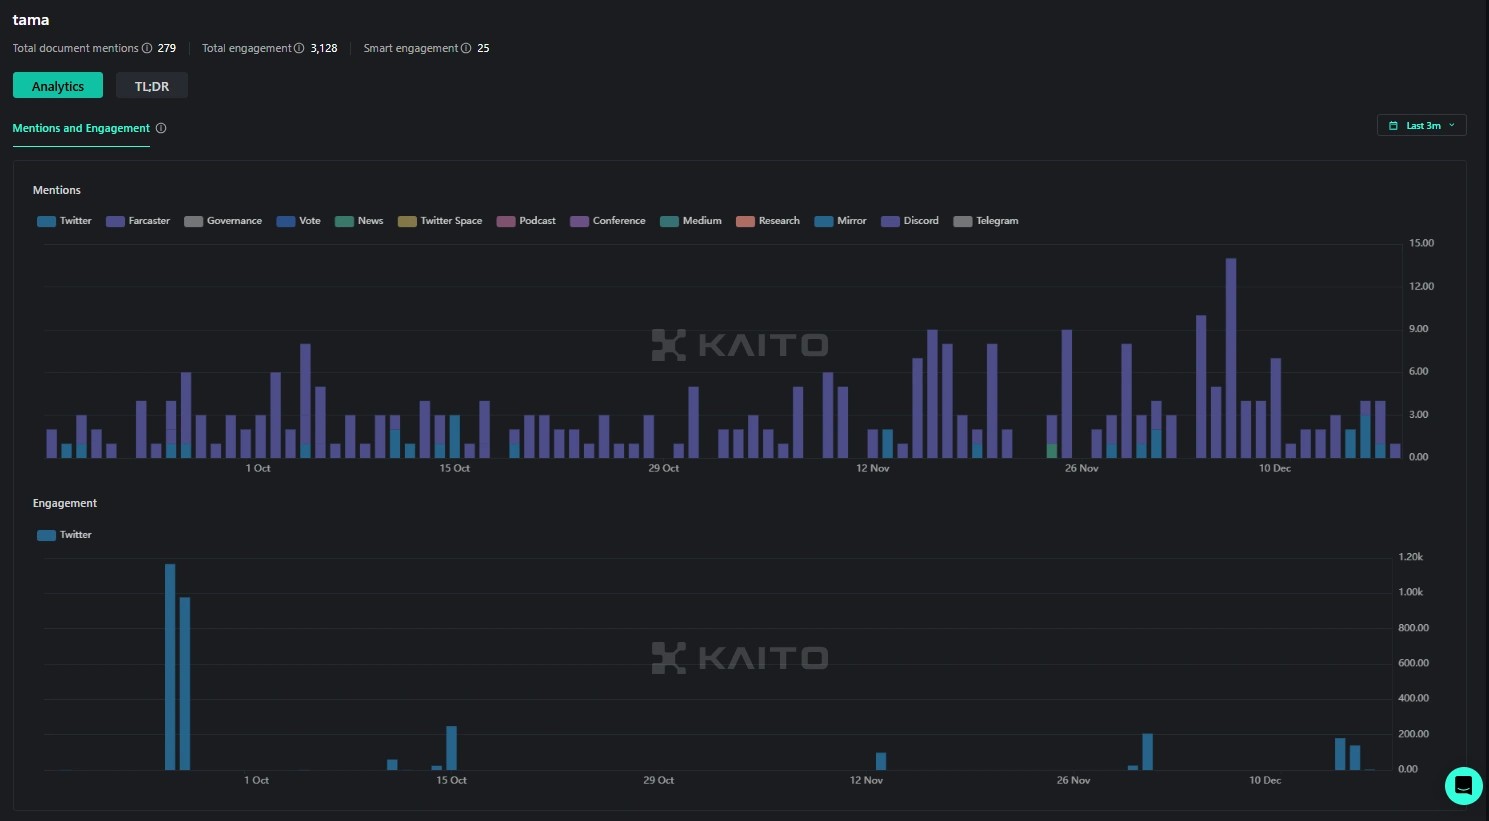1489x821 pixels.
Task: Click info icon next to Mentions and Engagement
Action: tap(161, 128)
